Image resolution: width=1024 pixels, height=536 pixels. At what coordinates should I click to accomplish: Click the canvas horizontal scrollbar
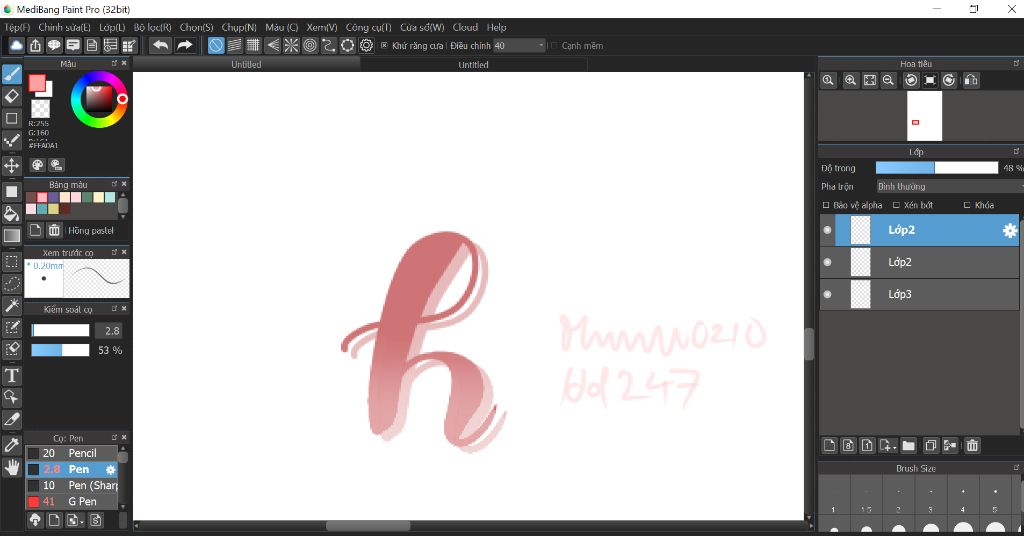coord(368,526)
